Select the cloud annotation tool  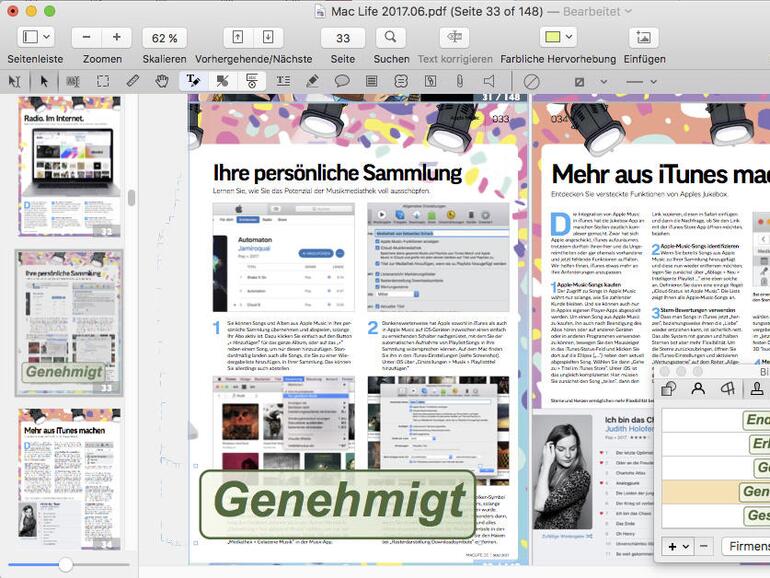click(x=401, y=81)
